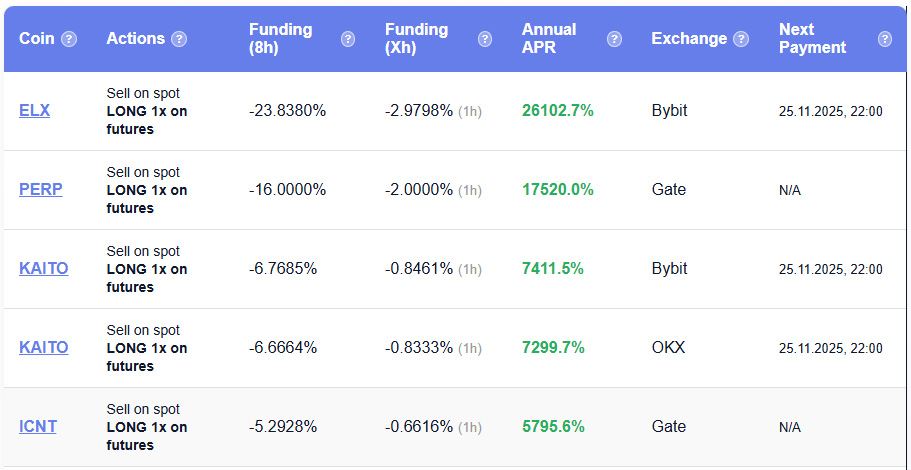Image resolution: width=911 pixels, height=470 pixels.
Task: Open the KAITO link in the OKX row
Action: pos(43,348)
